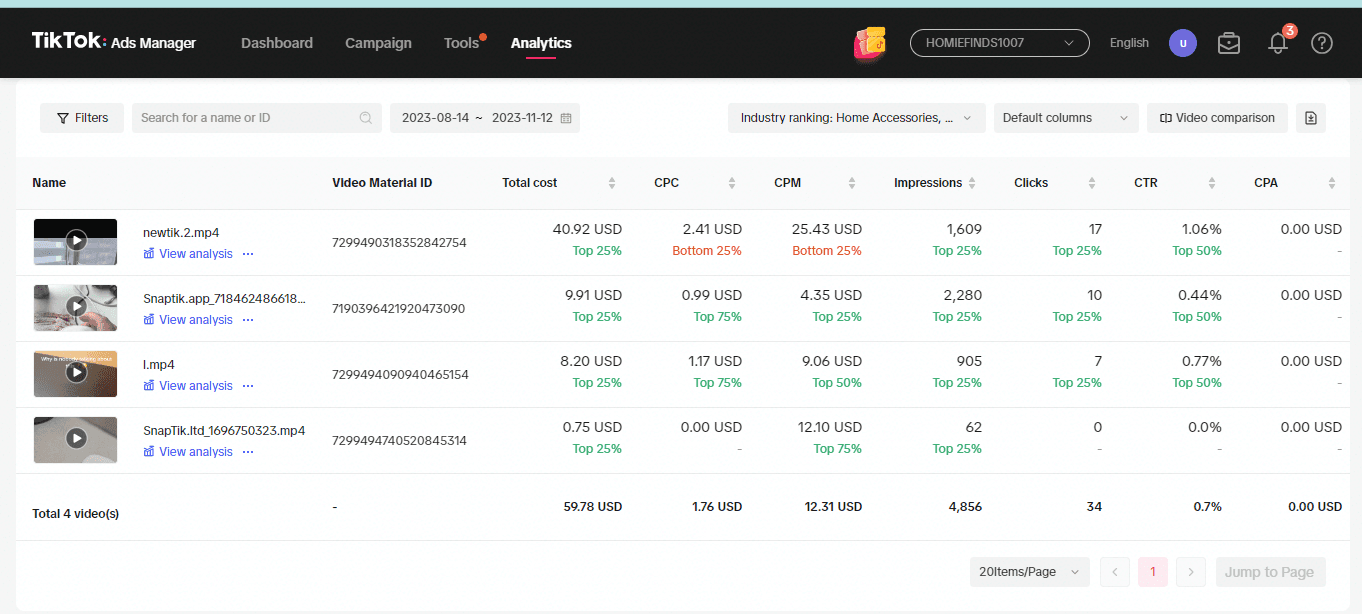This screenshot has height=614, width=1362.
Task: Open the Dashboard tab
Action: tap(277, 43)
